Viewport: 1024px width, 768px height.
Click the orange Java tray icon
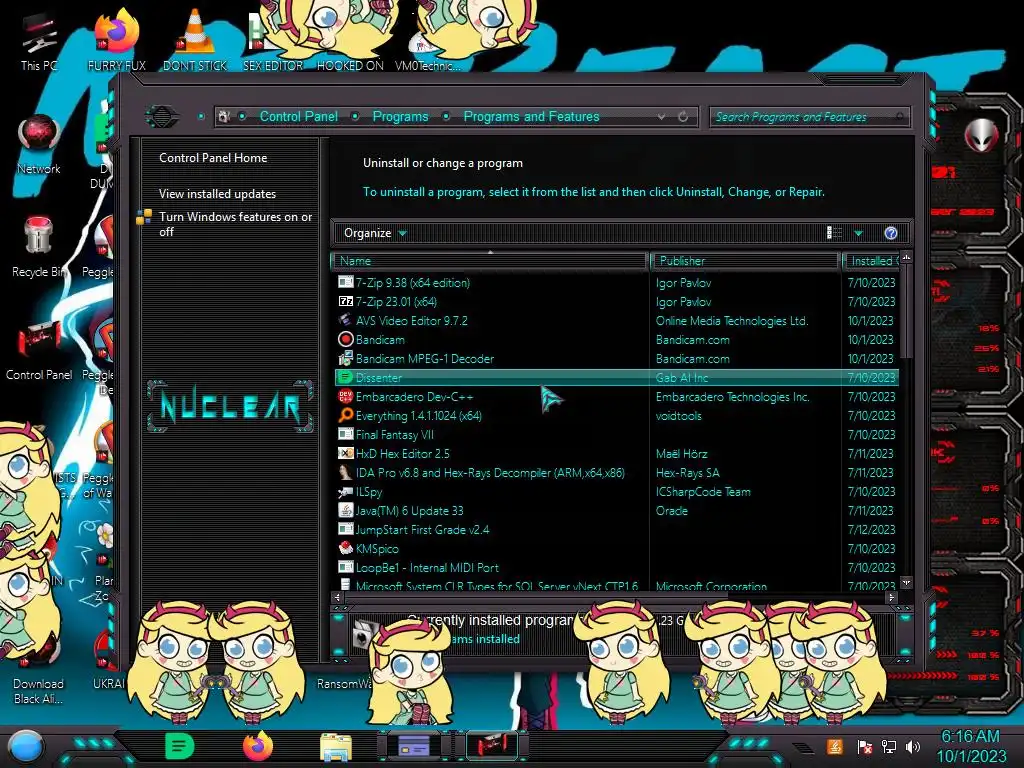(x=835, y=746)
